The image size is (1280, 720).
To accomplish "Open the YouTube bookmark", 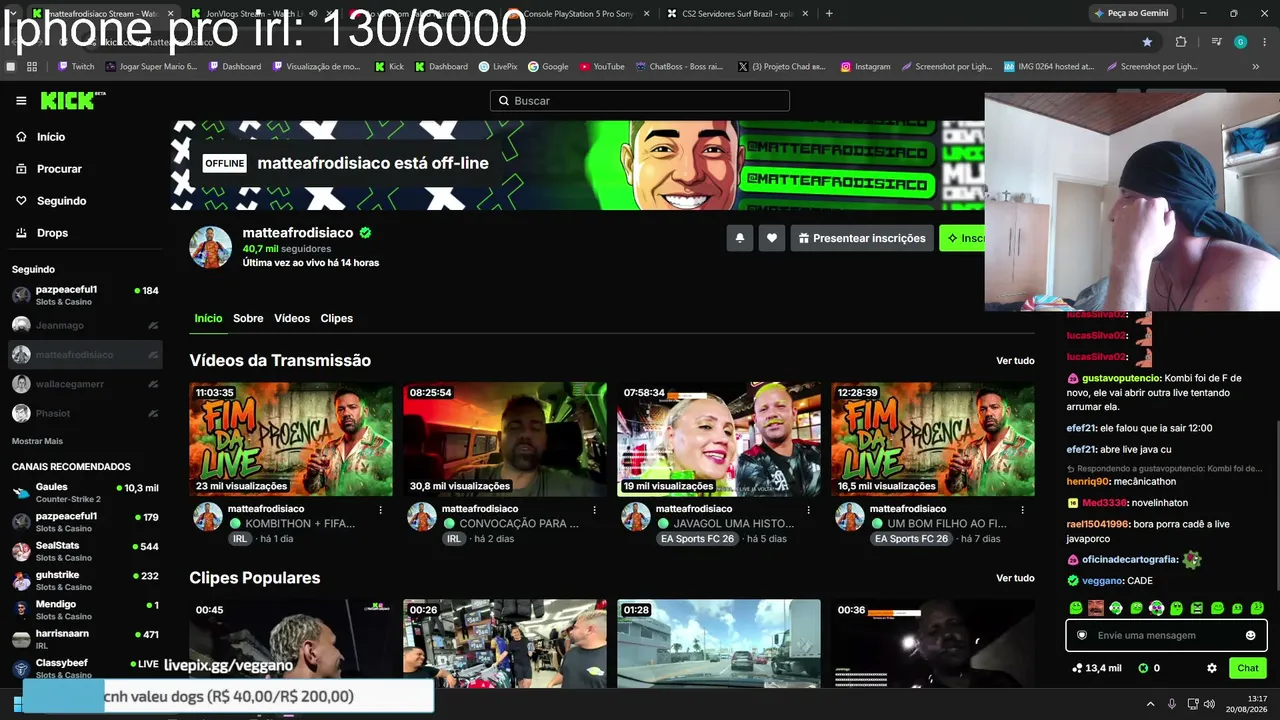I will 602,67.
